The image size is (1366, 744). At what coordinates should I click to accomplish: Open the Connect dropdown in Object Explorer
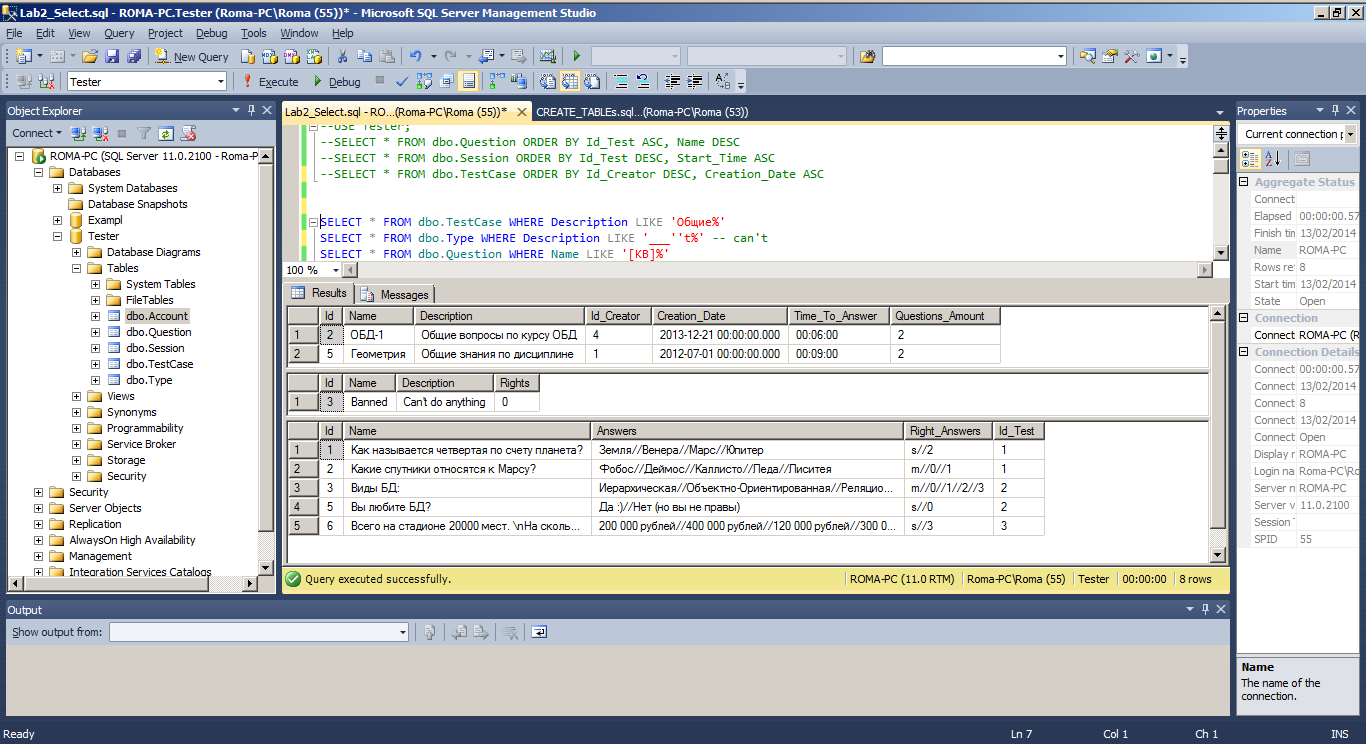[x=37, y=133]
